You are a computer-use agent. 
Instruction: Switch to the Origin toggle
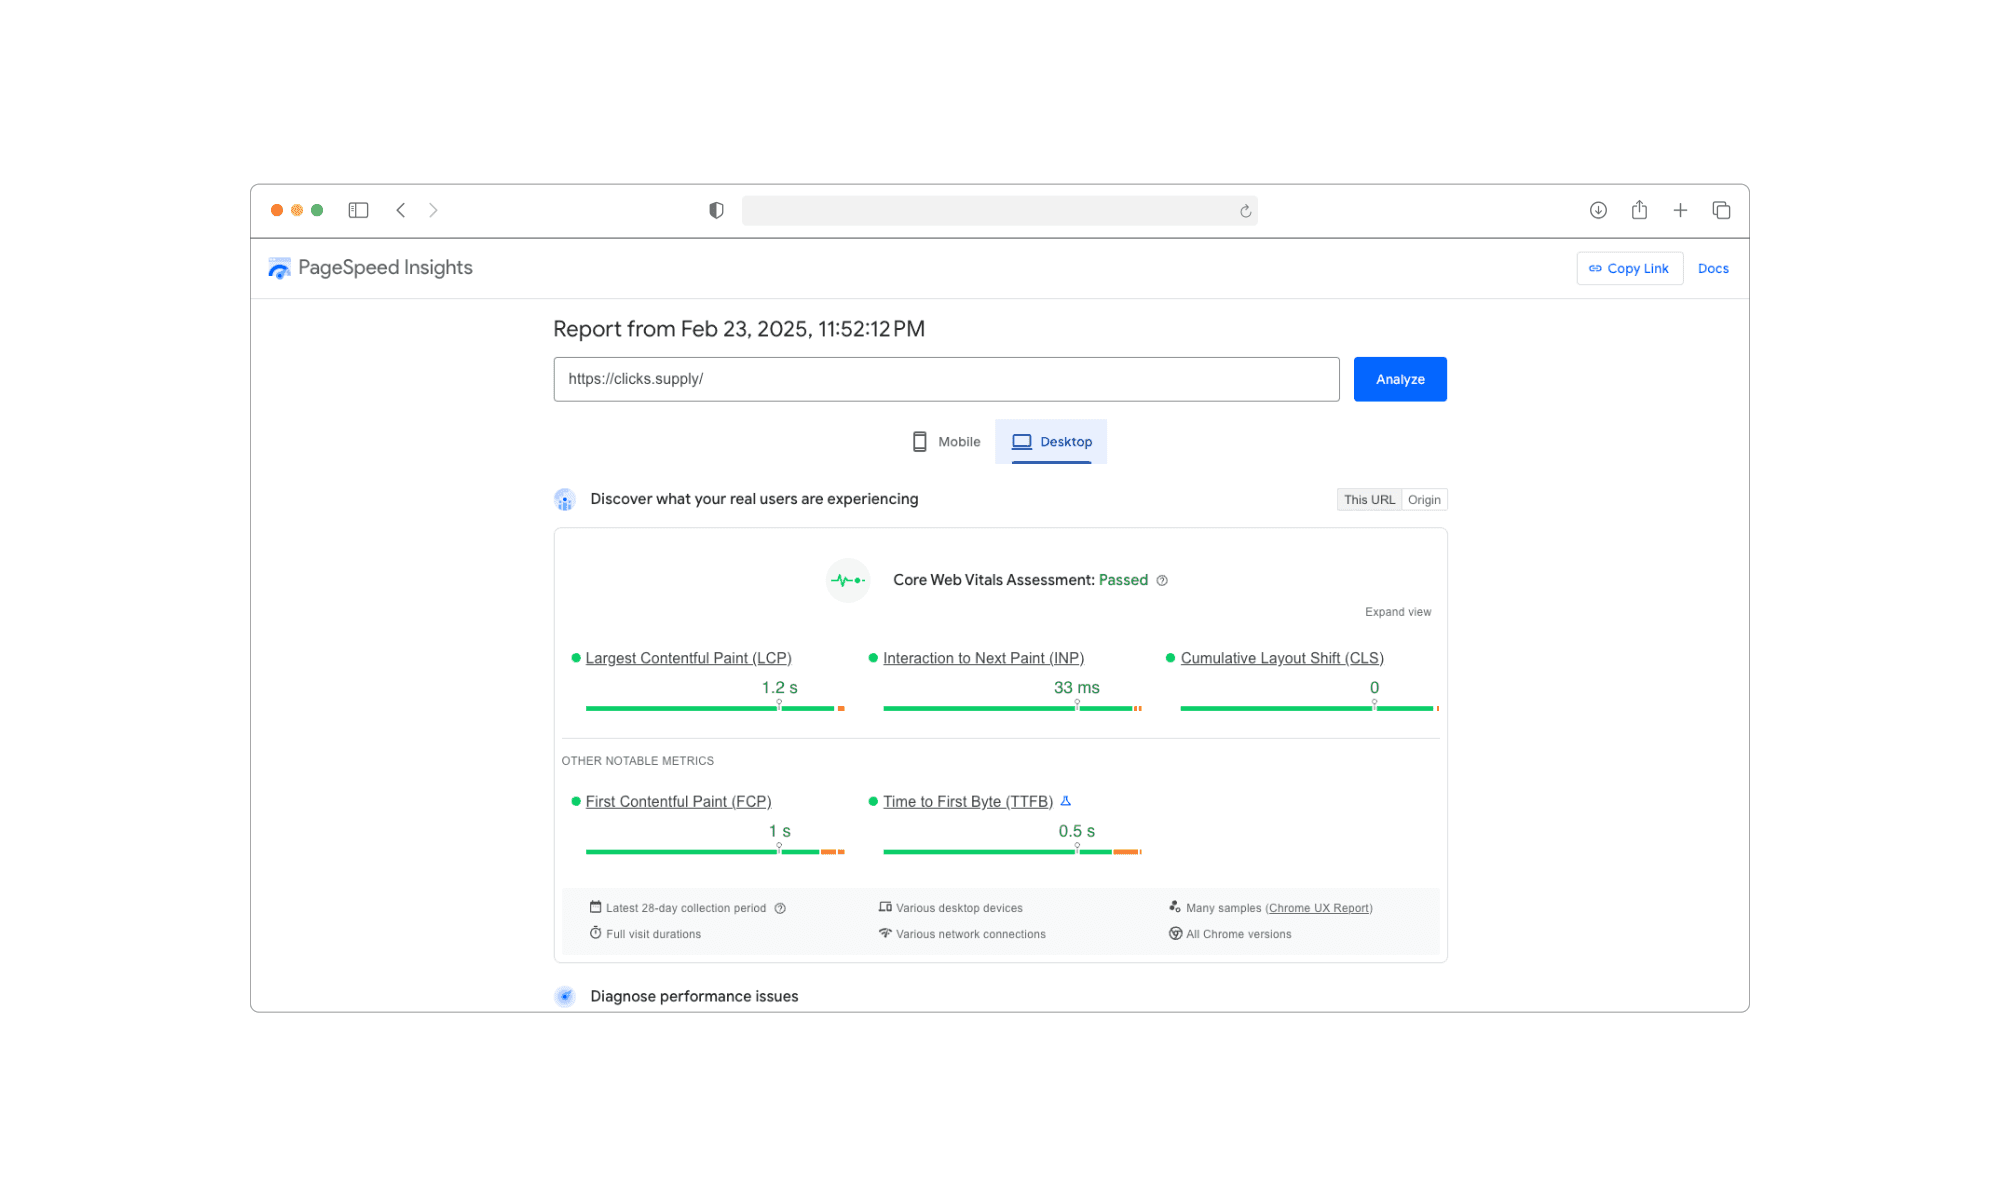pyautogui.click(x=1424, y=499)
